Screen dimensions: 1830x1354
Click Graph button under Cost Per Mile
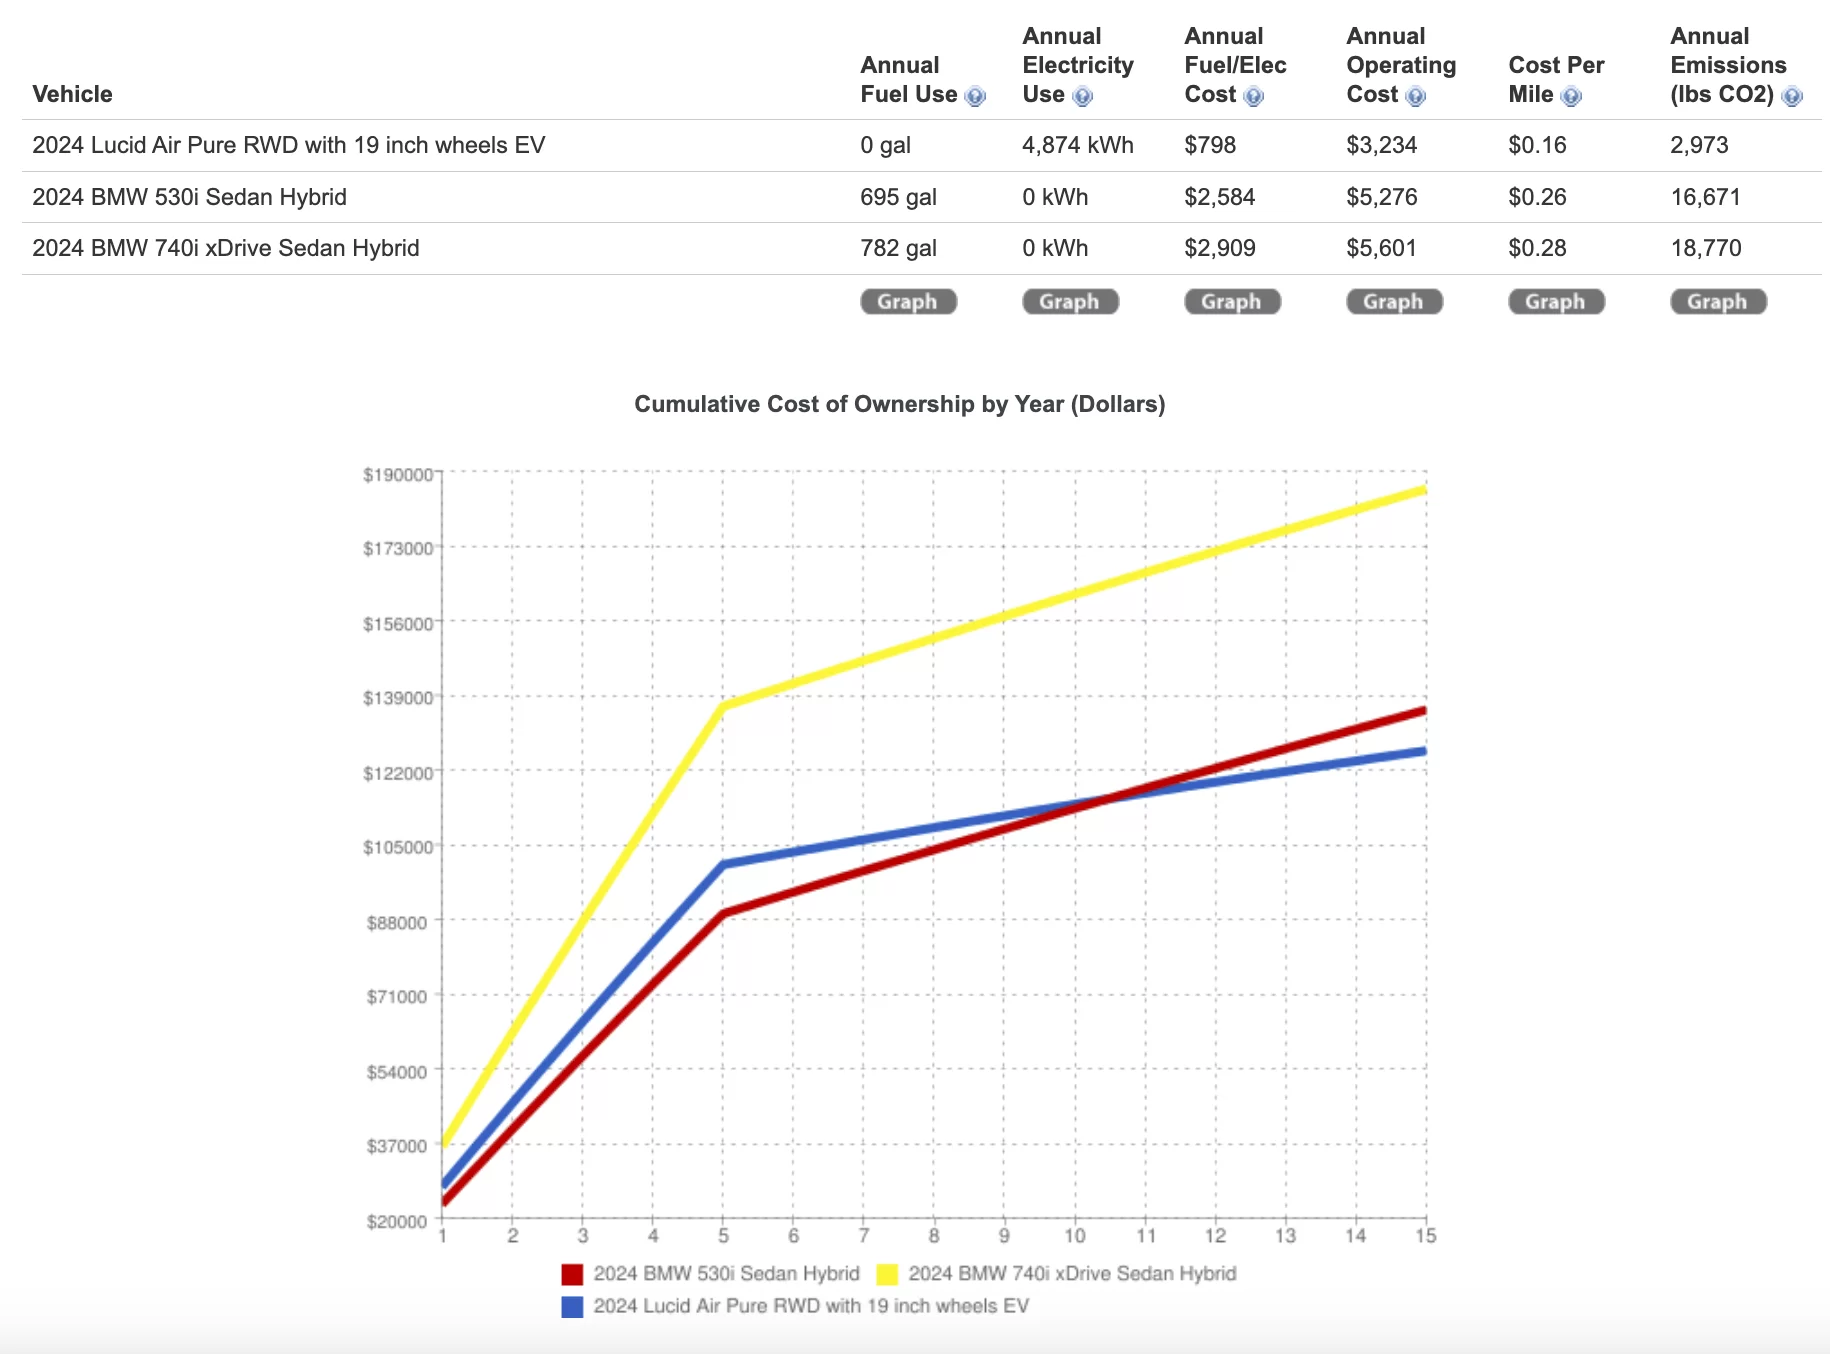pyautogui.click(x=1556, y=301)
